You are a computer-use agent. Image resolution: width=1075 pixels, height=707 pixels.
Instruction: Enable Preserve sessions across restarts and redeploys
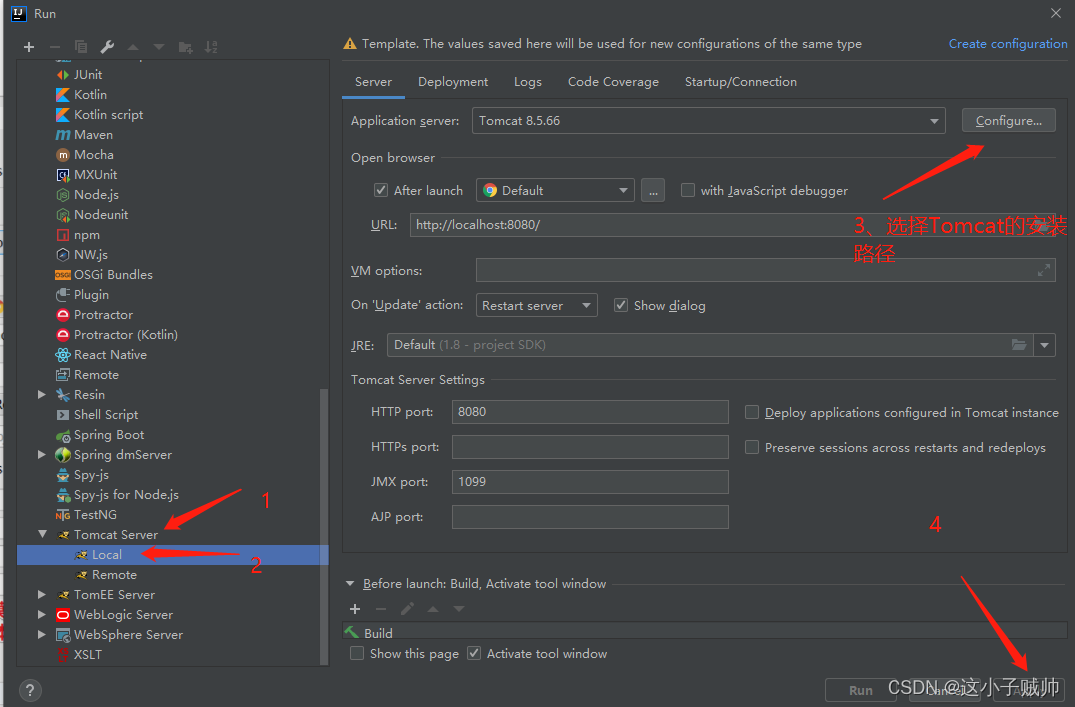click(752, 447)
